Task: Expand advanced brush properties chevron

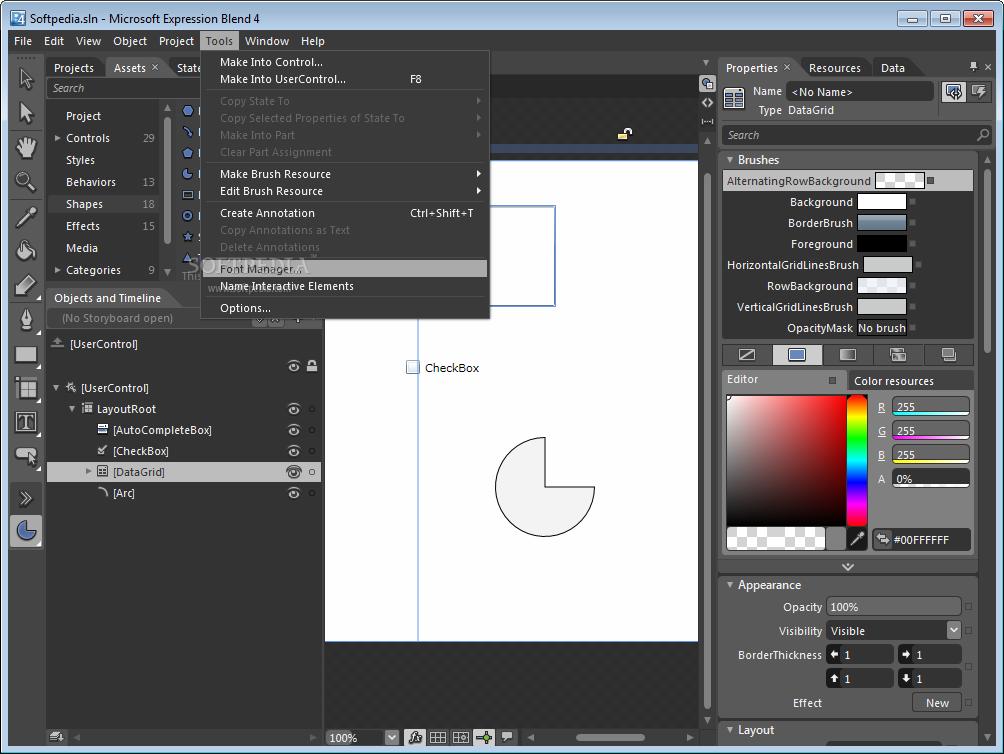Action: pos(848,567)
